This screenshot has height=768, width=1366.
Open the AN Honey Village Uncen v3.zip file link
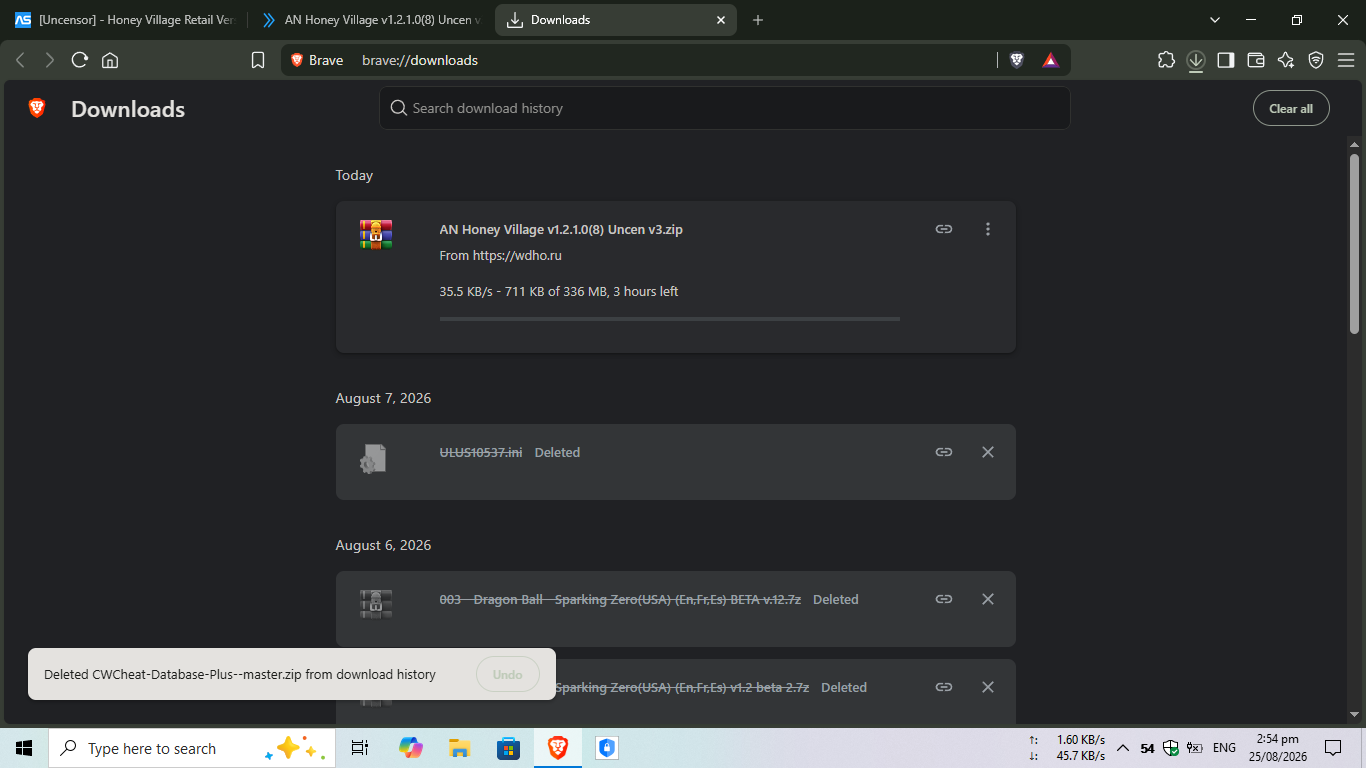click(x=561, y=229)
